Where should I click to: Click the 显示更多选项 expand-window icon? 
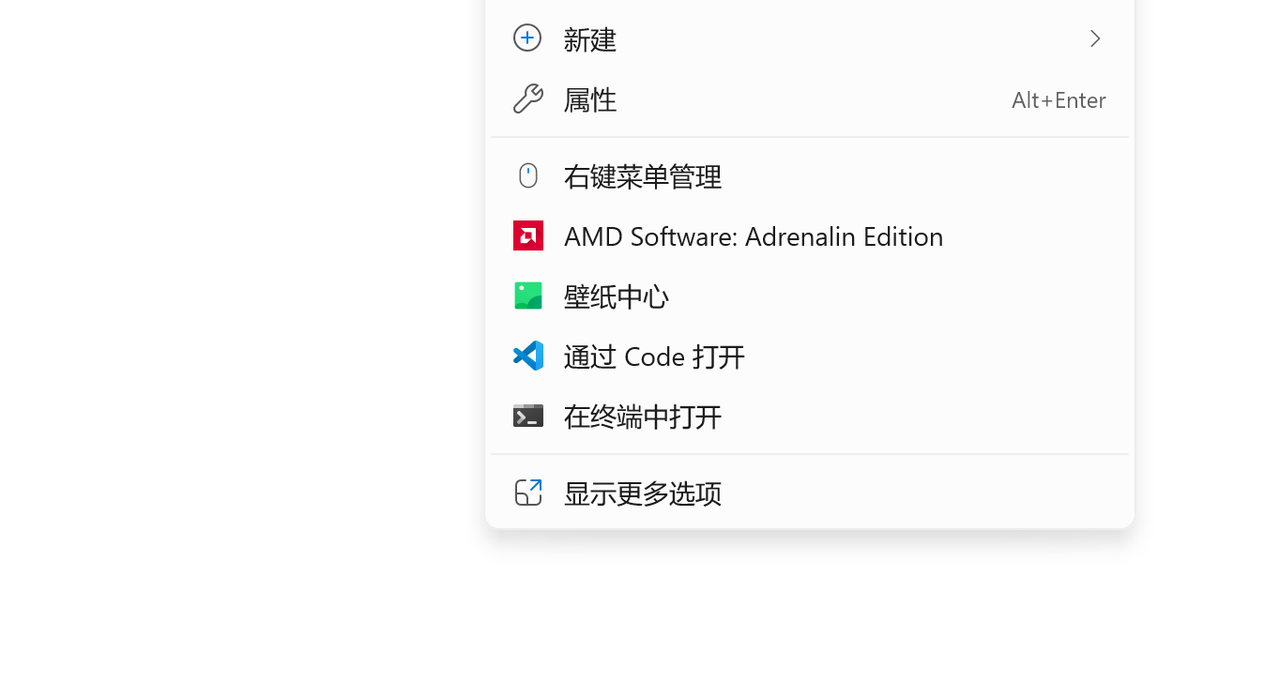[x=528, y=492]
